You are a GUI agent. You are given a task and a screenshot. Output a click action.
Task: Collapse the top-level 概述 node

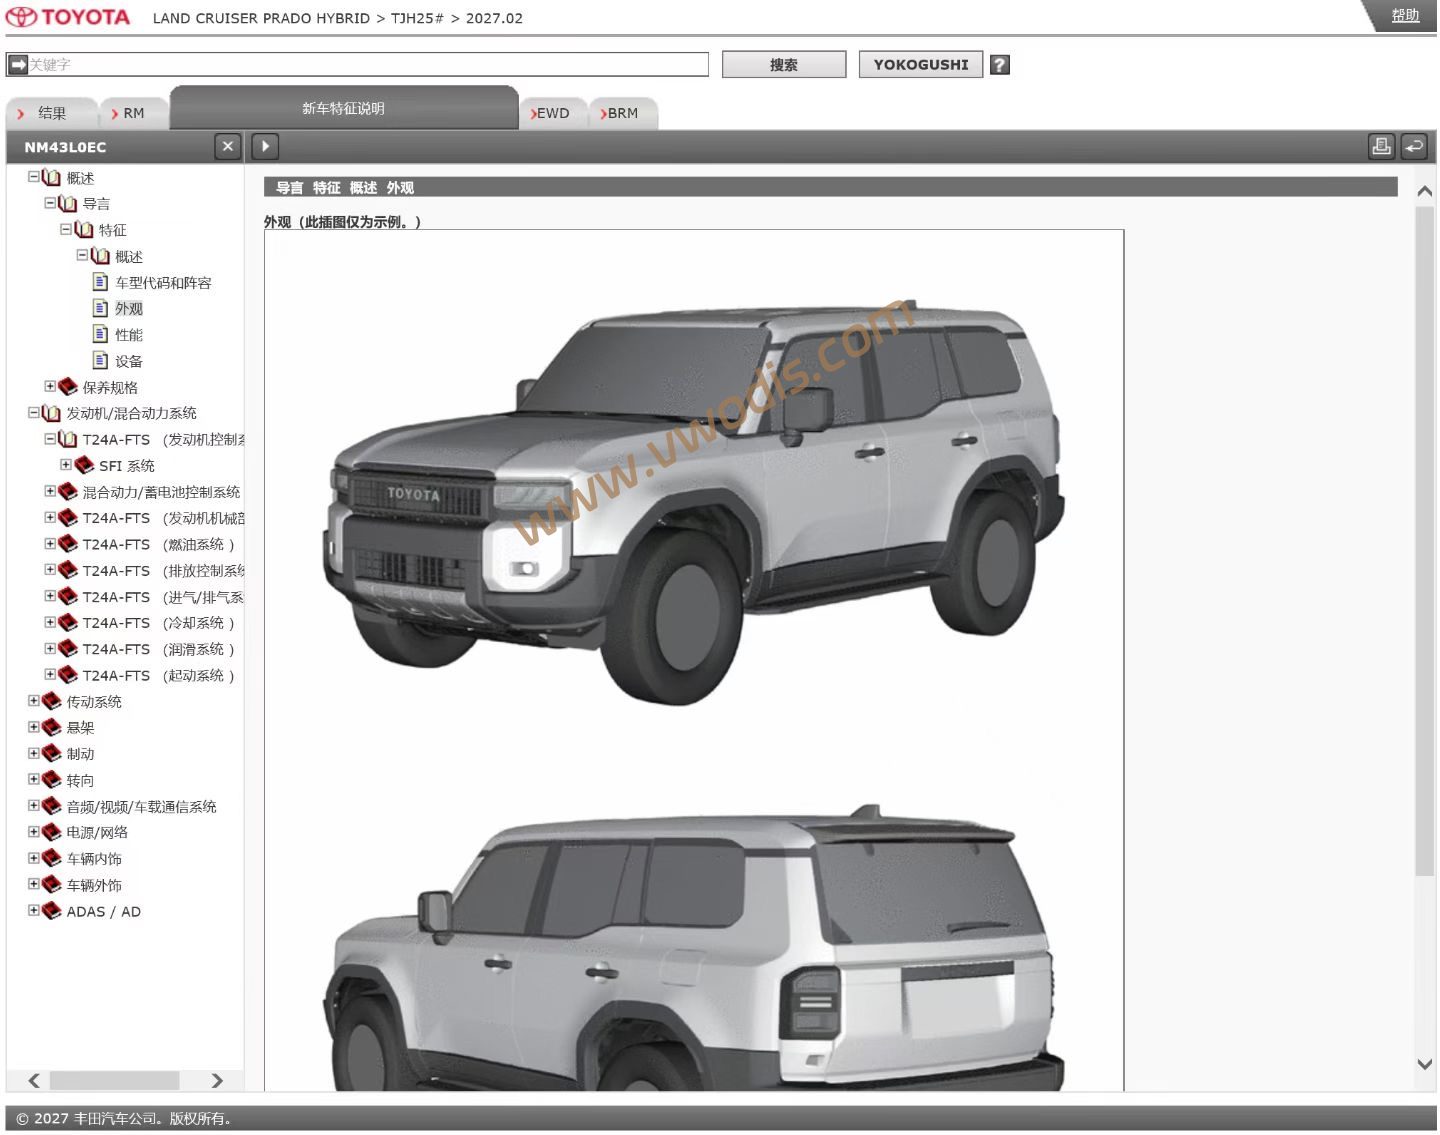33,176
